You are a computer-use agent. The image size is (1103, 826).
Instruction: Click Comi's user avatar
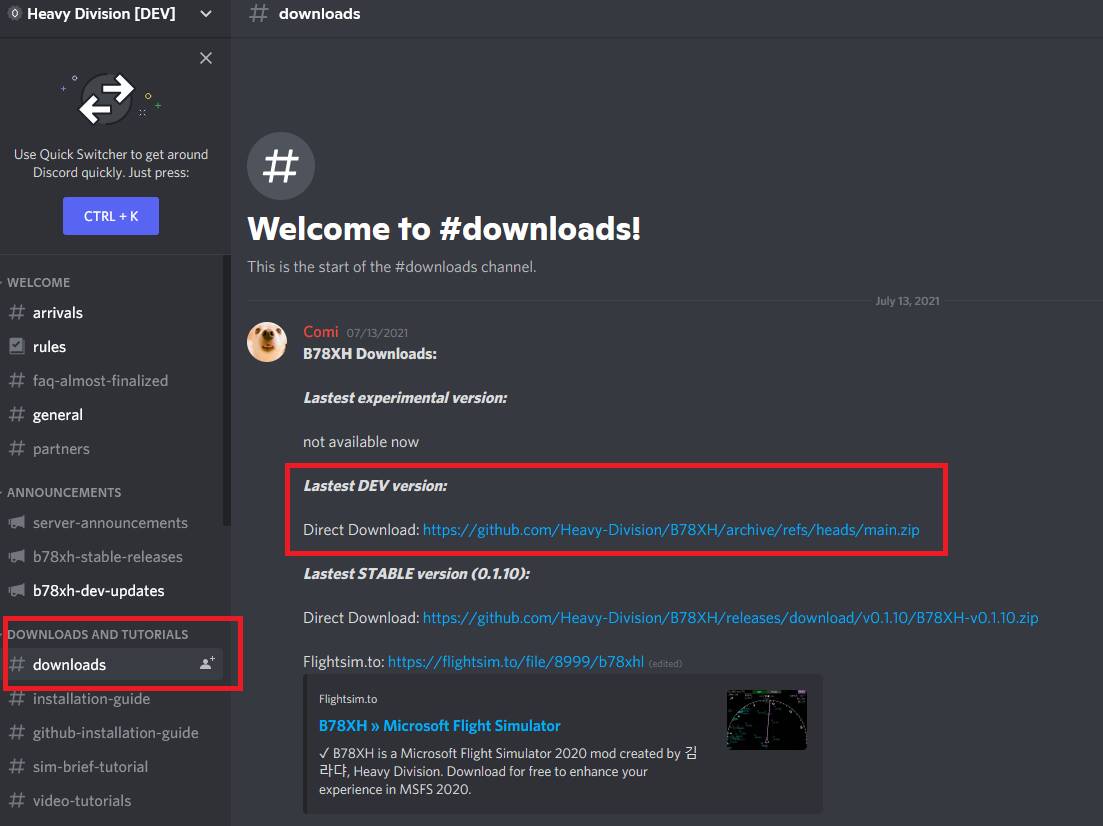coord(267,342)
